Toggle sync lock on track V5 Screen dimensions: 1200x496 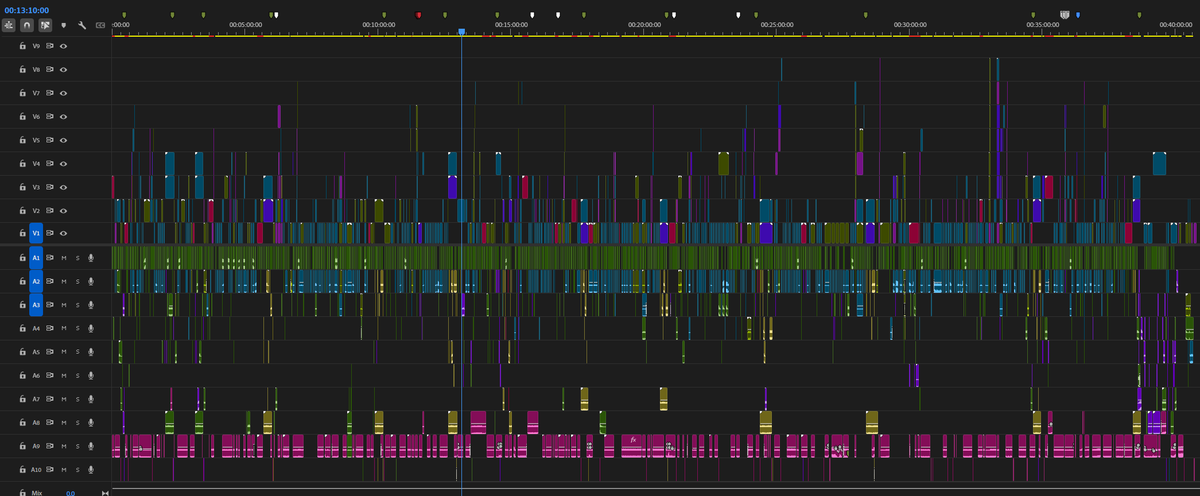tap(50, 140)
